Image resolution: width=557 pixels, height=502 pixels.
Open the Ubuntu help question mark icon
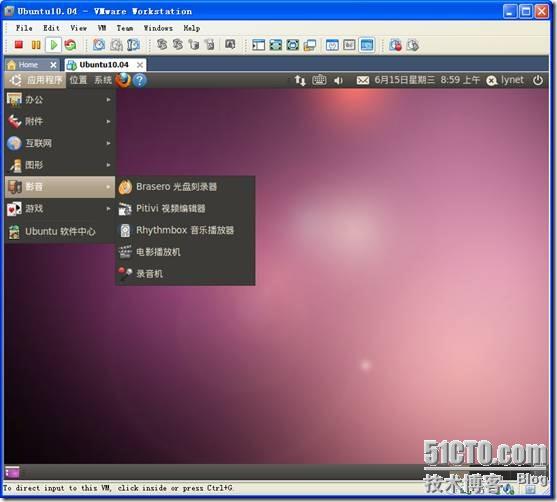(140, 80)
